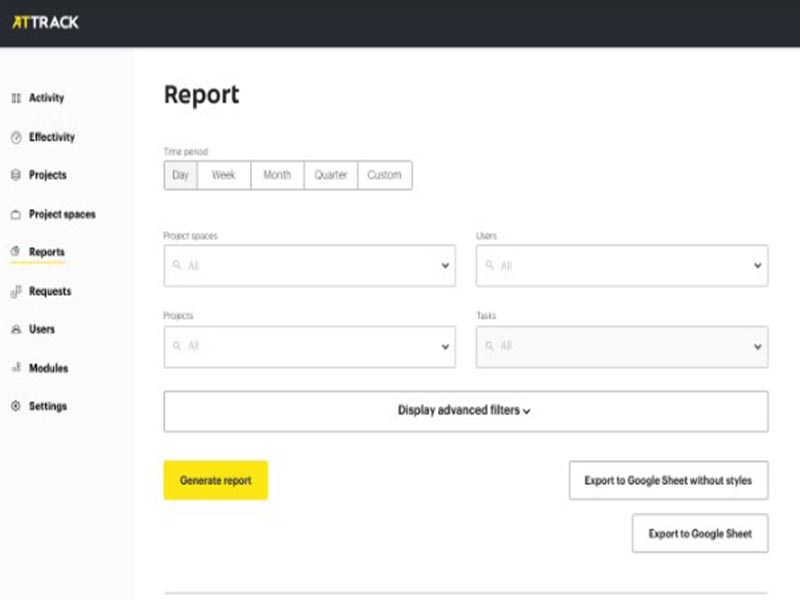Open Modules using its sidebar icon
800x600 pixels.
(x=17, y=368)
